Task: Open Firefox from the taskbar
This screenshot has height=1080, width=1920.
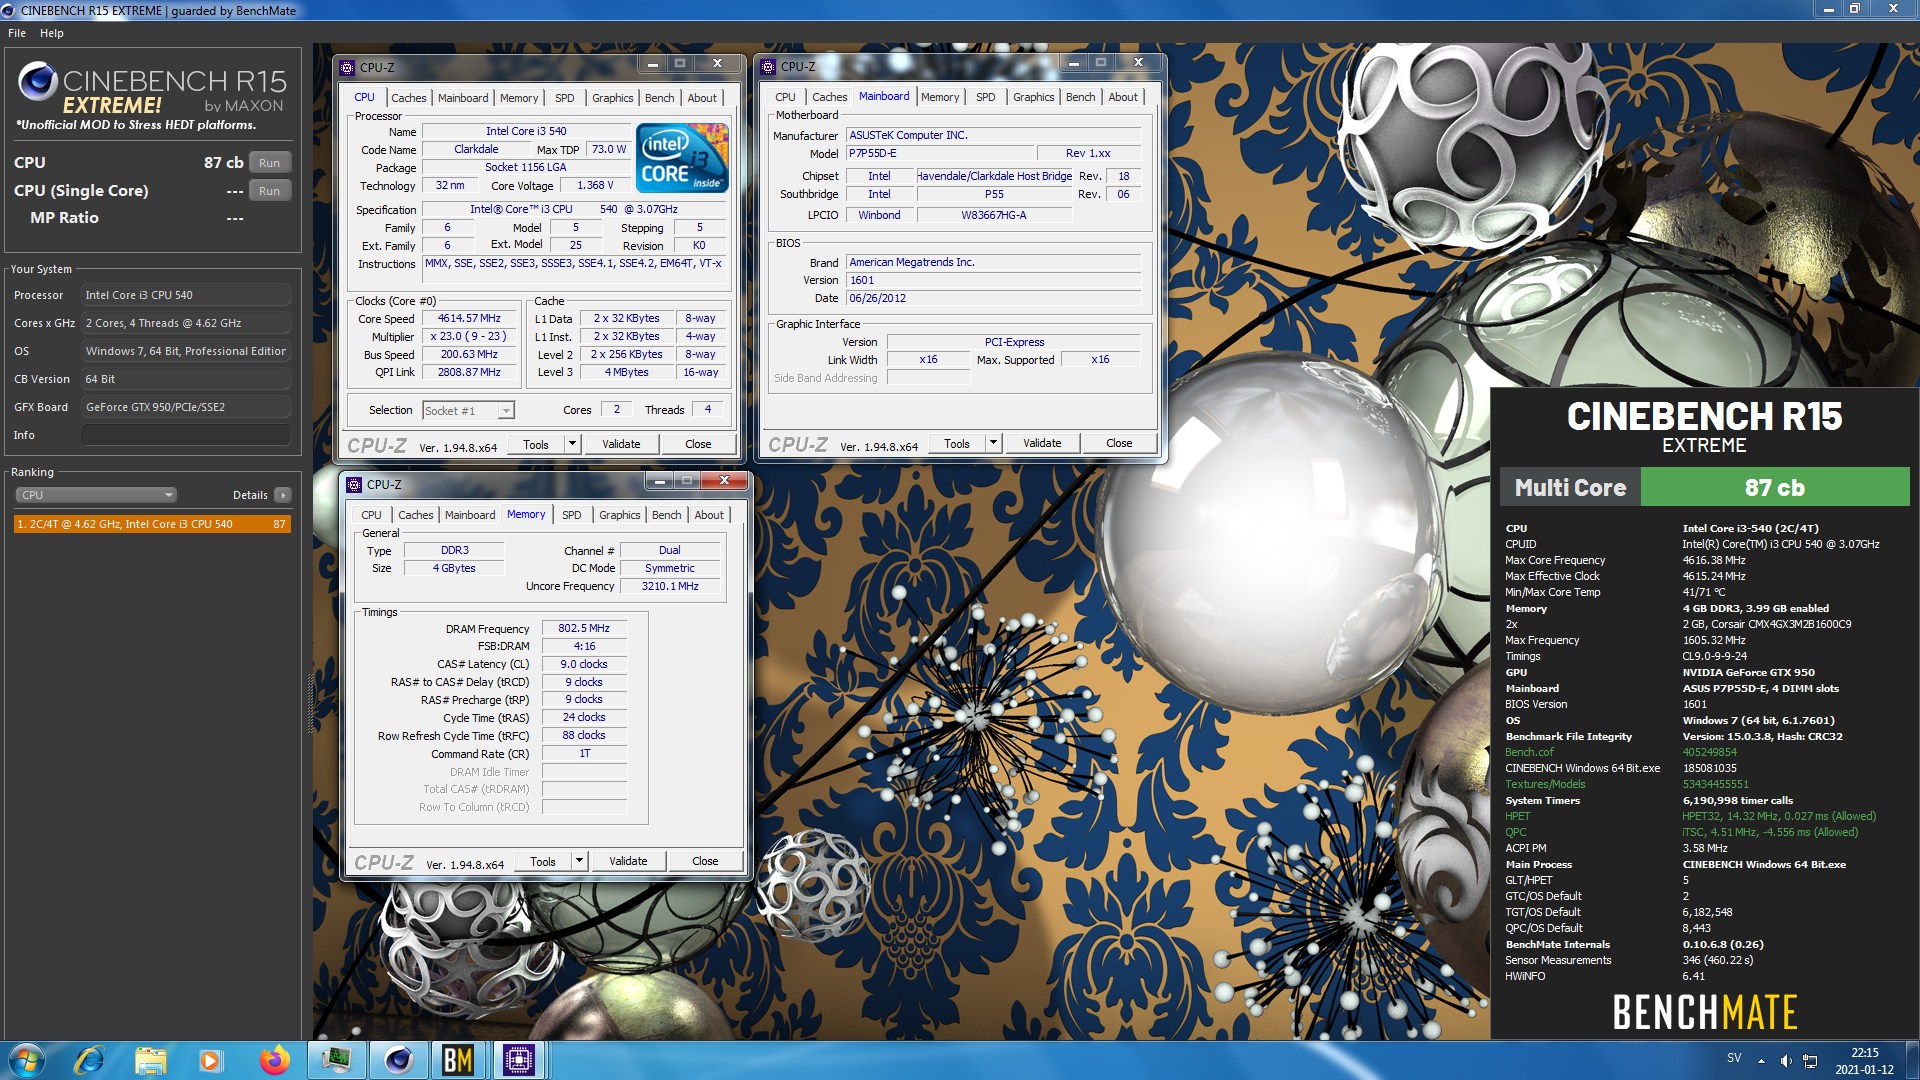Action: coord(273,1060)
